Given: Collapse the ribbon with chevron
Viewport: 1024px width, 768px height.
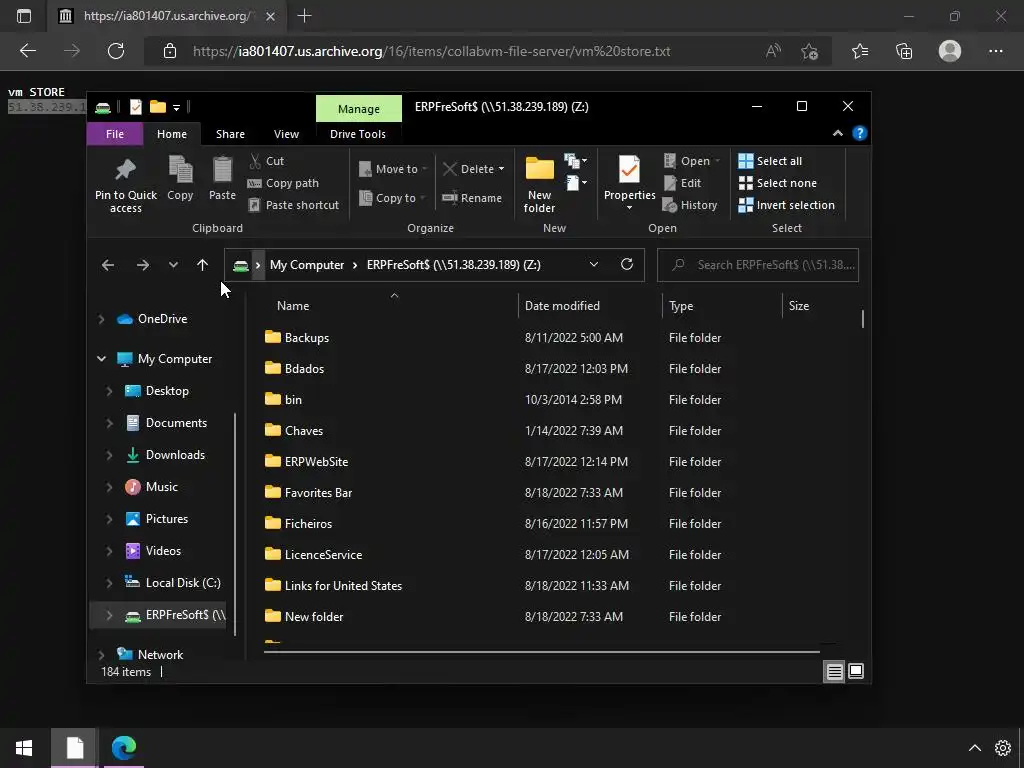Looking at the screenshot, I should [x=837, y=133].
